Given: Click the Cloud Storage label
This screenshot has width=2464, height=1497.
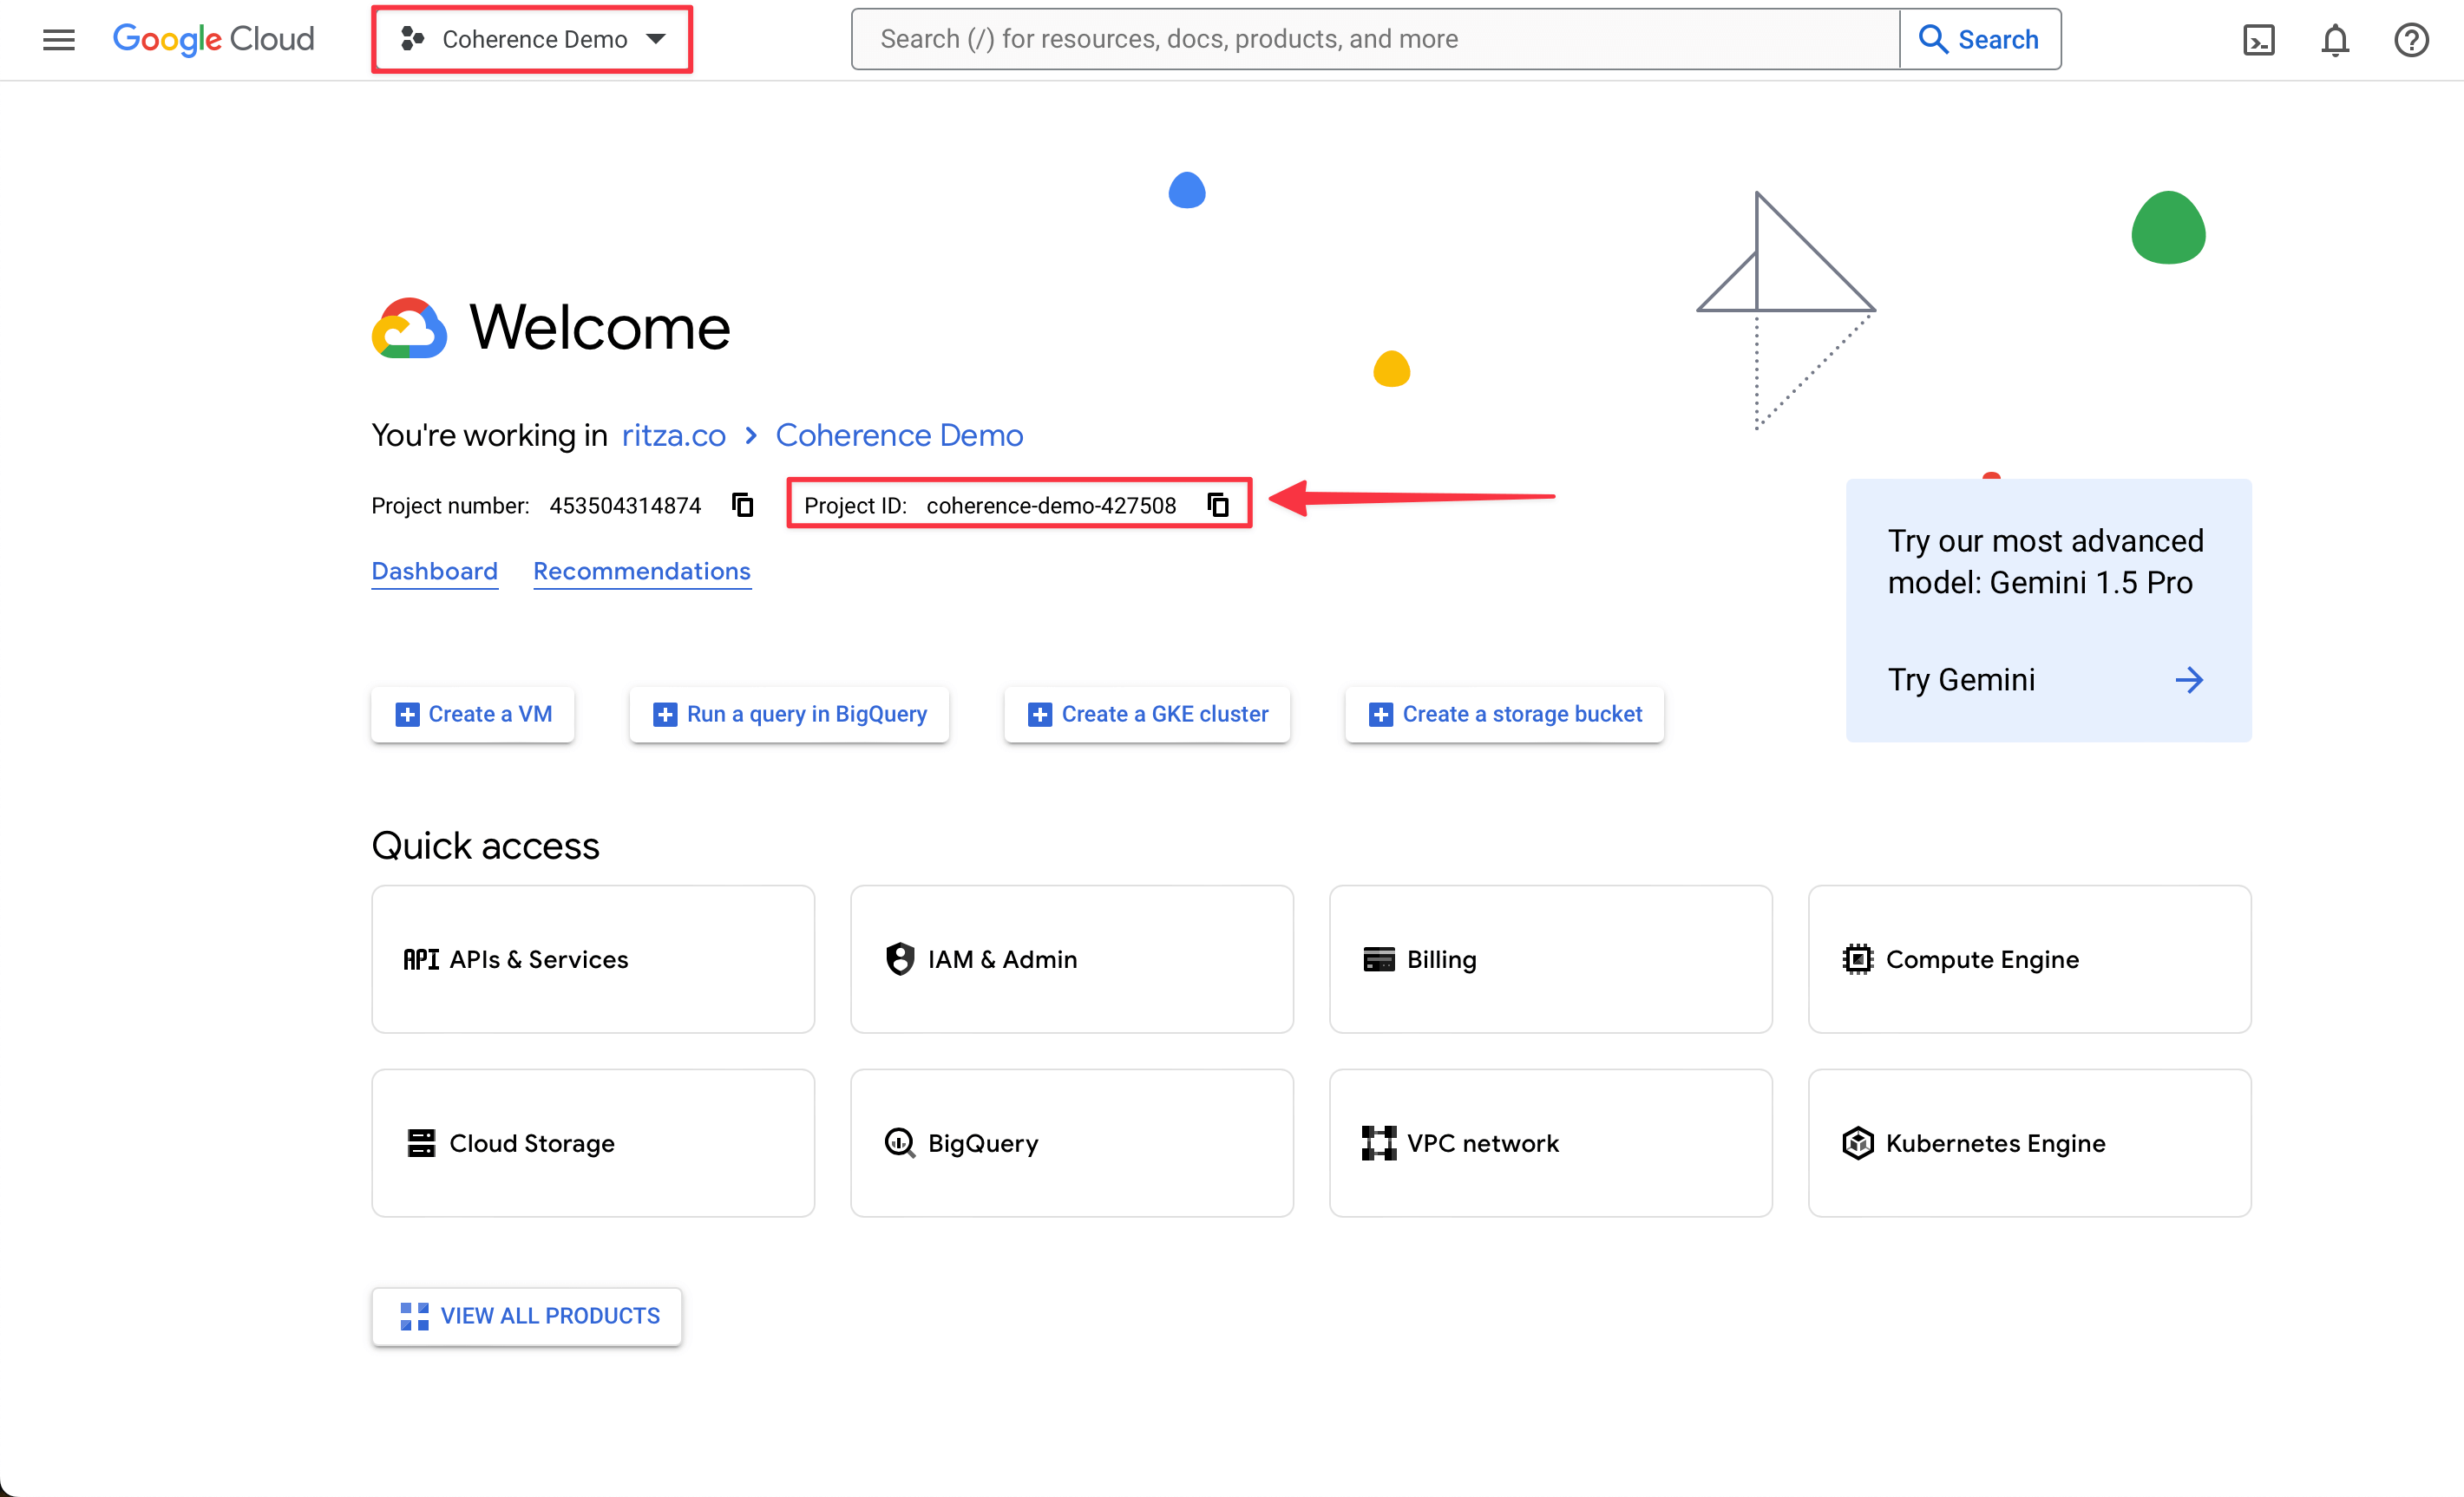Looking at the screenshot, I should point(532,1143).
